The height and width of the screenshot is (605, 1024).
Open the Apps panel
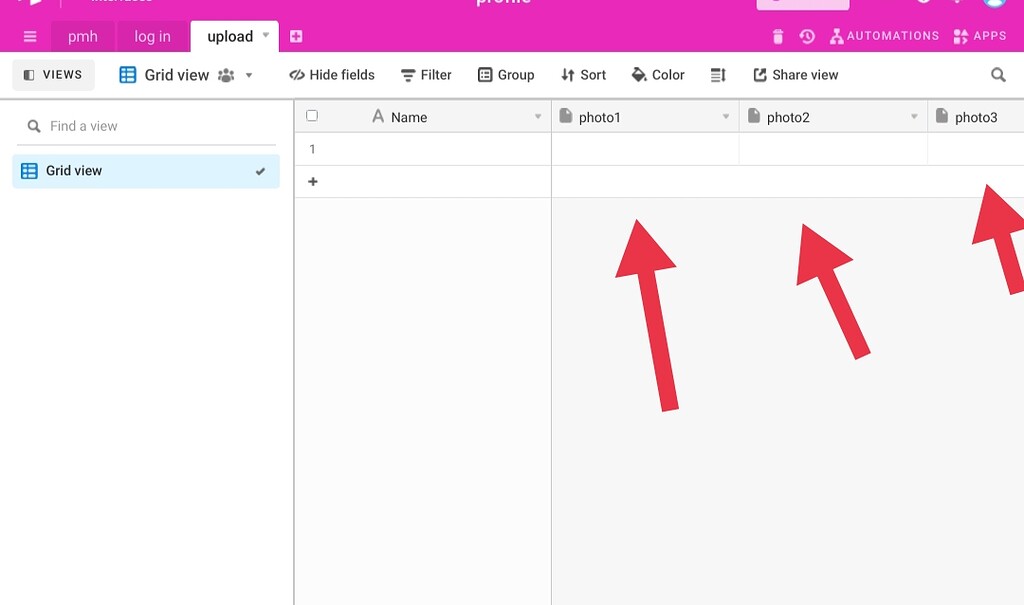[x=979, y=36]
